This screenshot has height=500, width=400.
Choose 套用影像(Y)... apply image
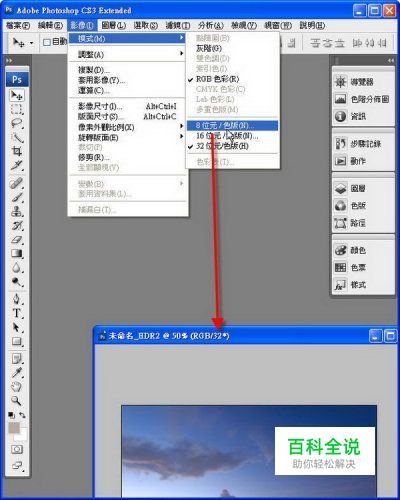pos(127,80)
